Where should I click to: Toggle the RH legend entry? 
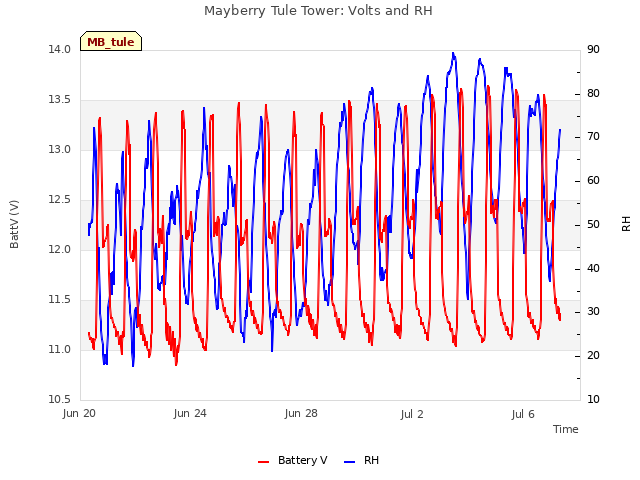point(361,460)
